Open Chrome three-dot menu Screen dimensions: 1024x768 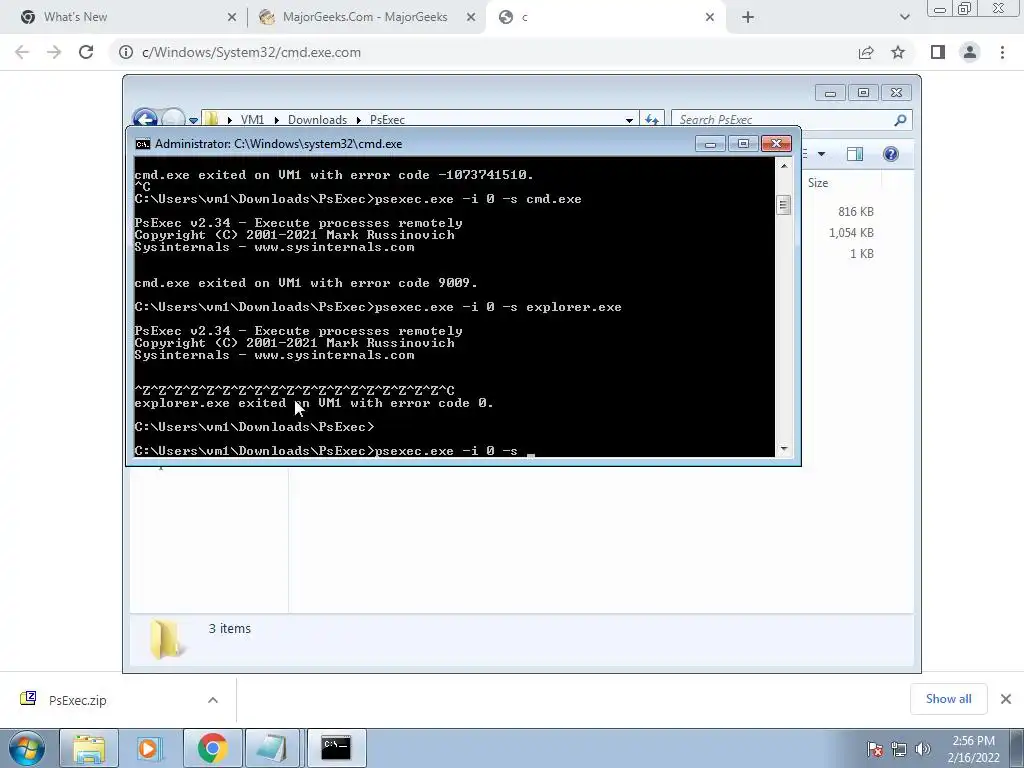1002,52
